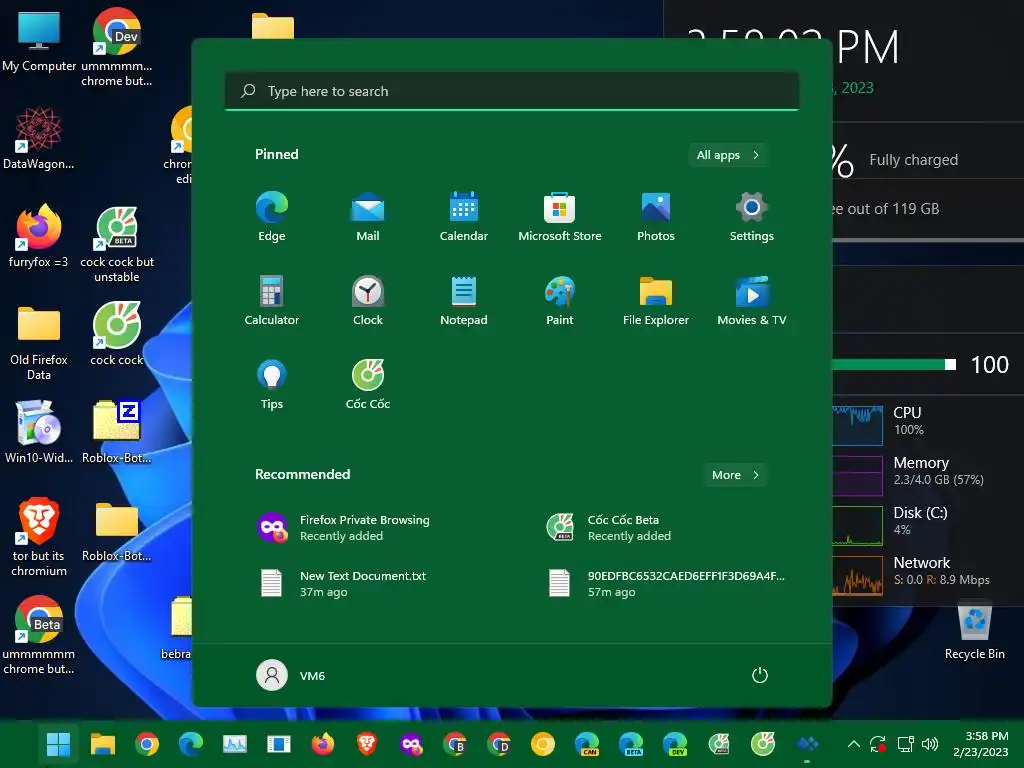
Task: Open the VM6 user account menu
Action: pyautogui.click(x=291, y=675)
